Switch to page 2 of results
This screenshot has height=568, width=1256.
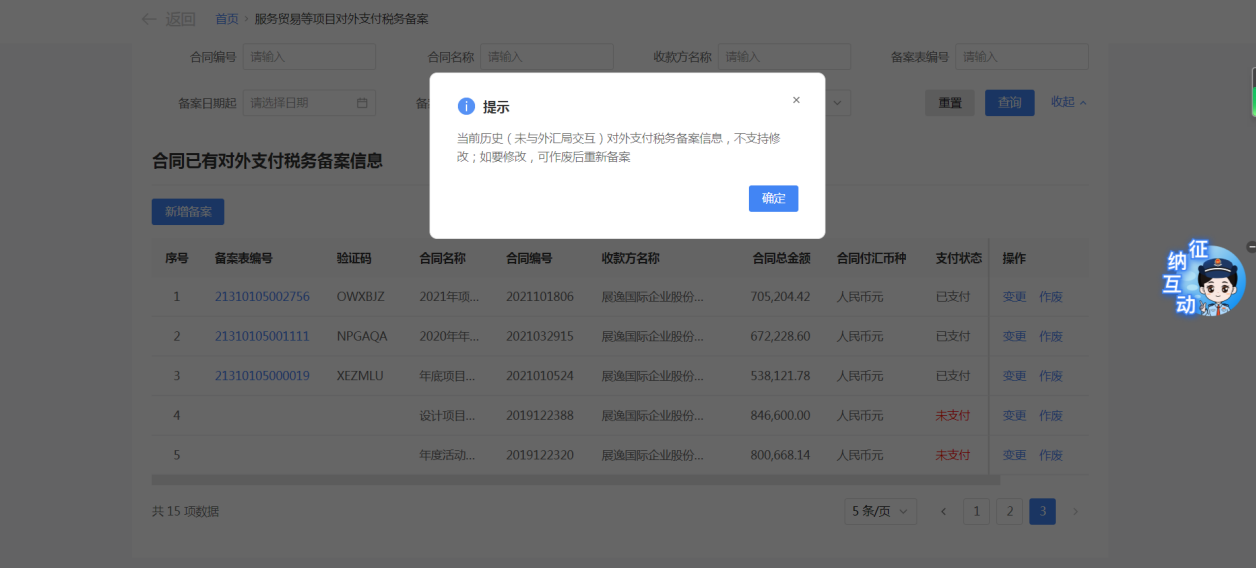[1009, 512]
